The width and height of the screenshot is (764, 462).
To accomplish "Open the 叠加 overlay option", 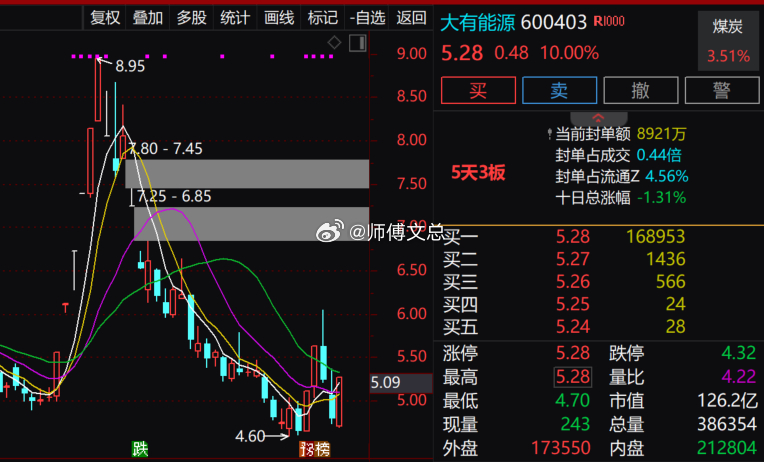I will tap(148, 18).
